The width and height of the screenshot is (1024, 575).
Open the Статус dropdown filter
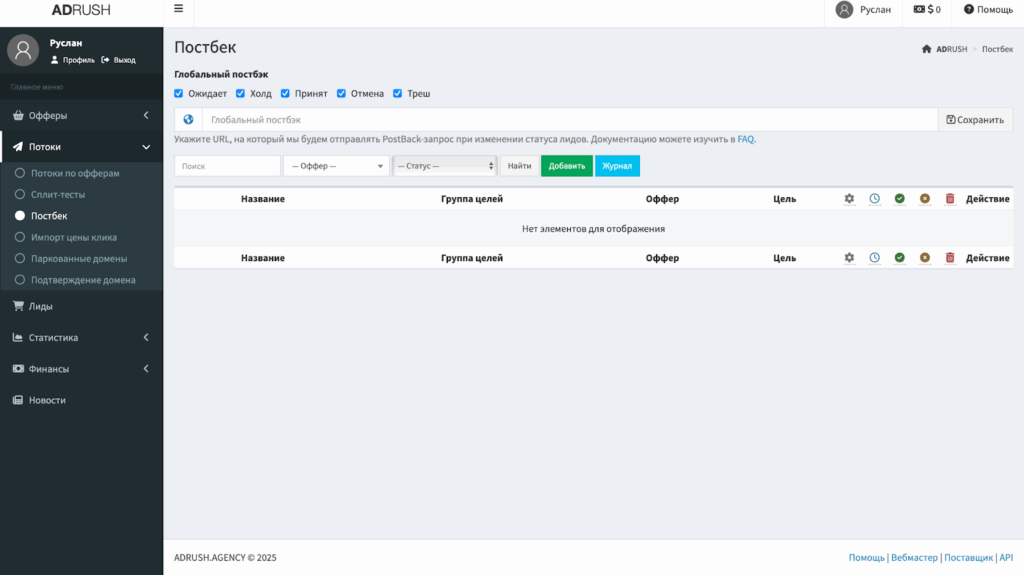tap(445, 166)
